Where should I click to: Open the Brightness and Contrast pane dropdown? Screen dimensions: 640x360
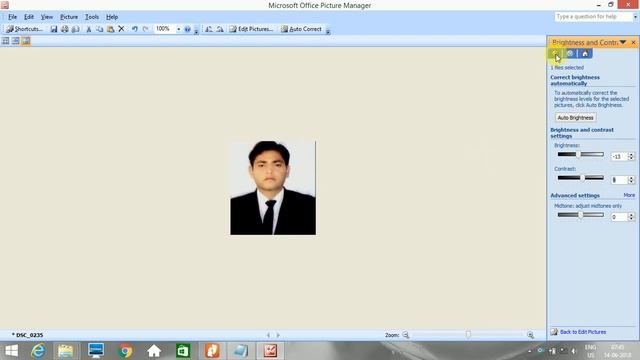pos(623,42)
